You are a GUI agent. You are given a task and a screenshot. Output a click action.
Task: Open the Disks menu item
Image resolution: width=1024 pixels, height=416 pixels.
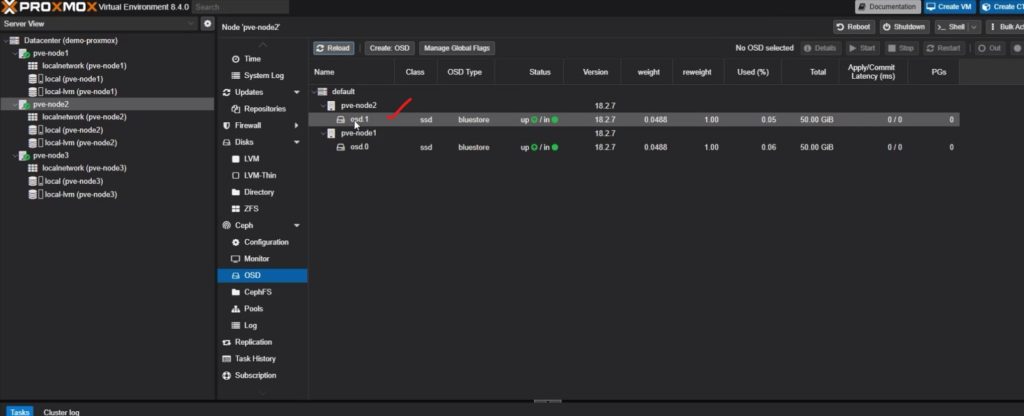[x=244, y=142]
